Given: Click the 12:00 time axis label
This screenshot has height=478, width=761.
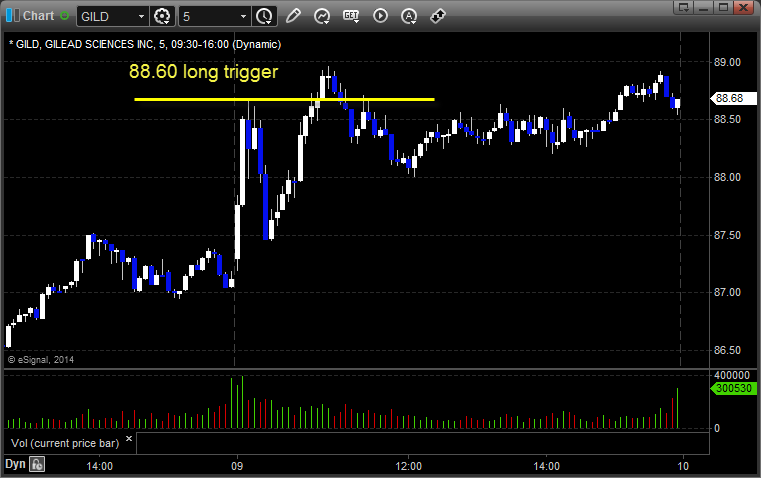Looking at the screenshot, I should [409, 466].
